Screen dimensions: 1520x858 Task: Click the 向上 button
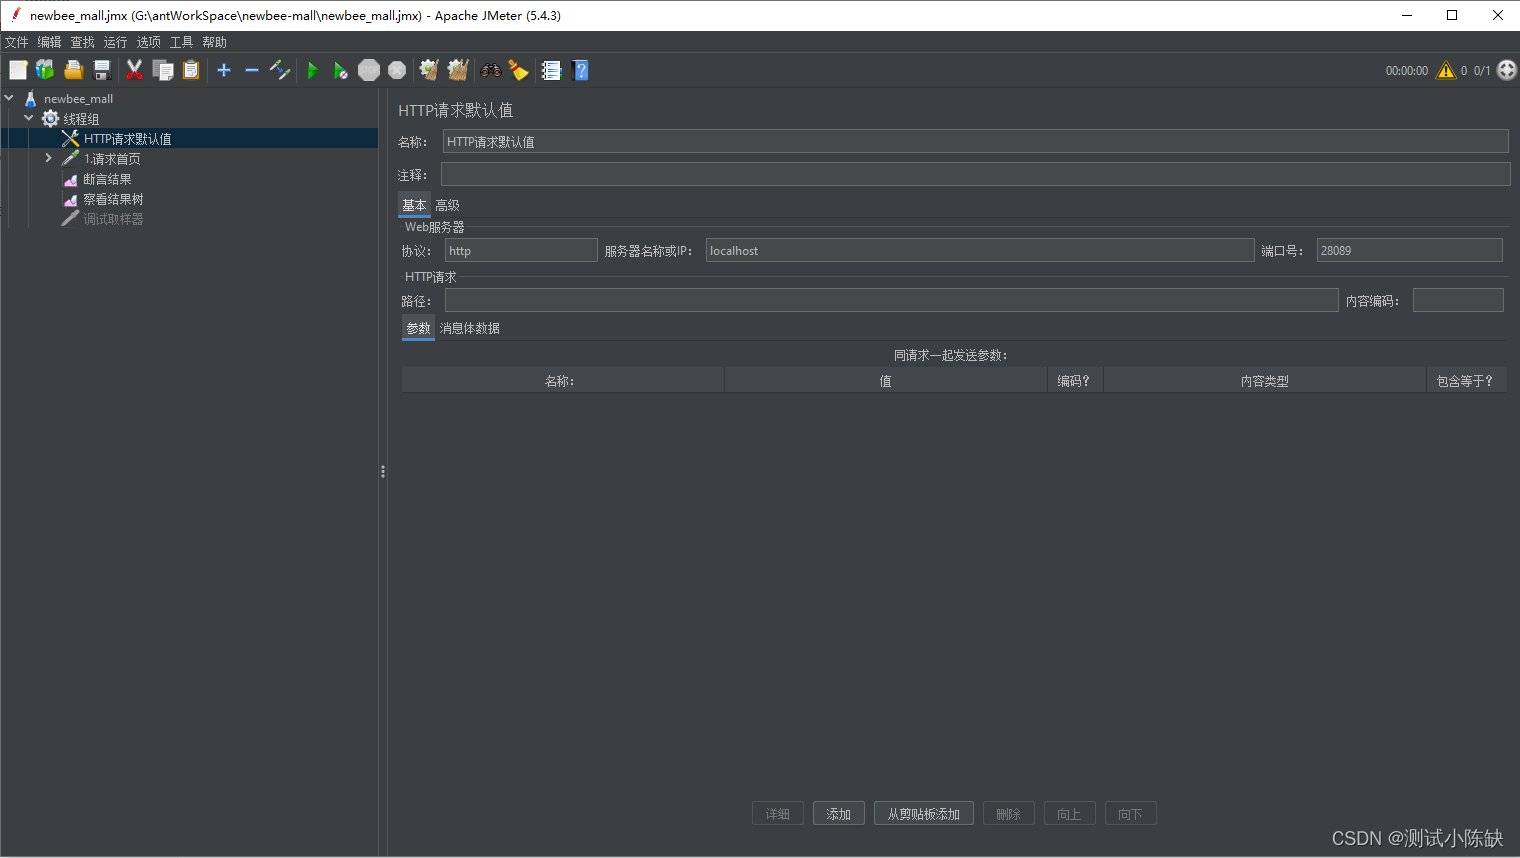click(x=1070, y=814)
